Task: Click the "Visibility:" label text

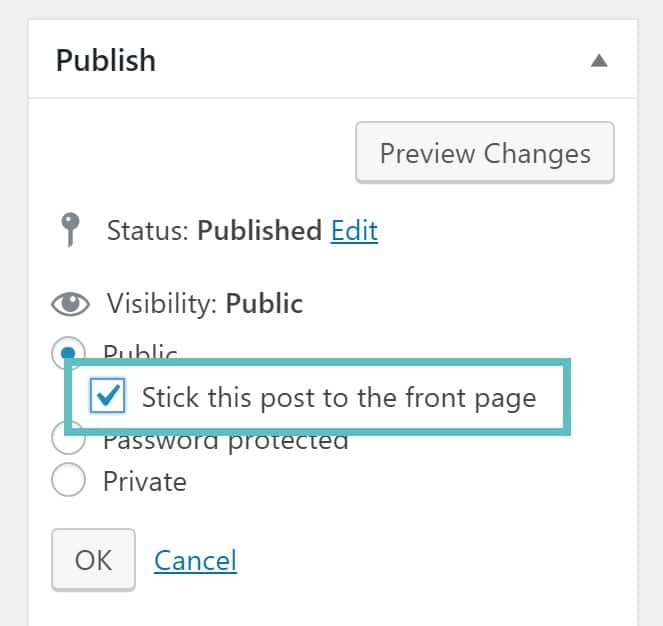Action: point(162,304)
